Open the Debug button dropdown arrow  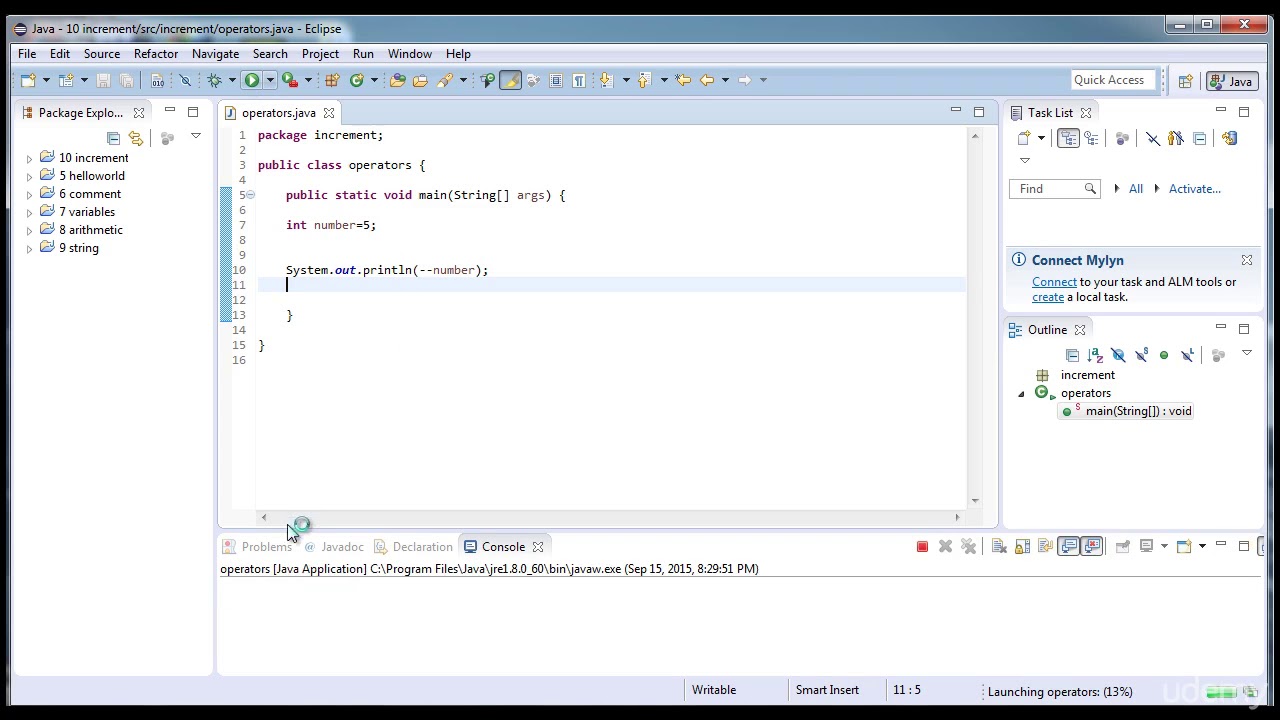[x=232, y=80]
